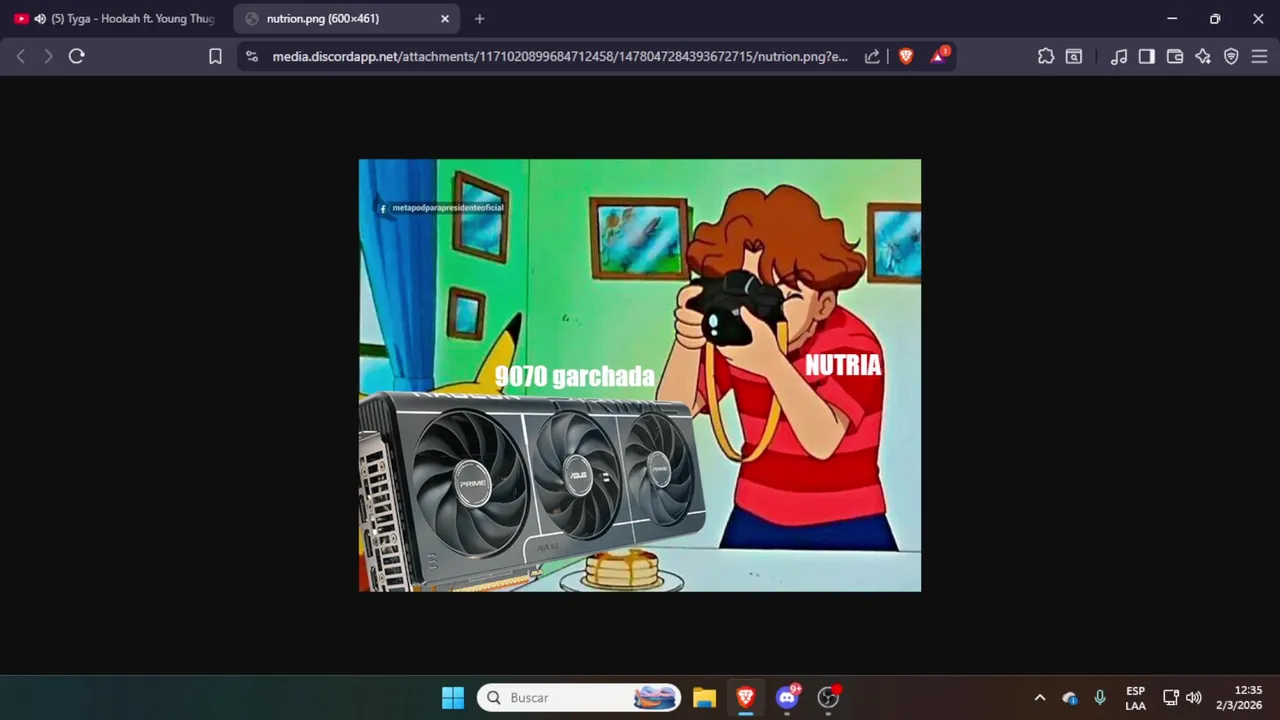Open Leo AI sparkle icon
1280x720 pixels.
pyautogui.click(x=1203, y=57)
